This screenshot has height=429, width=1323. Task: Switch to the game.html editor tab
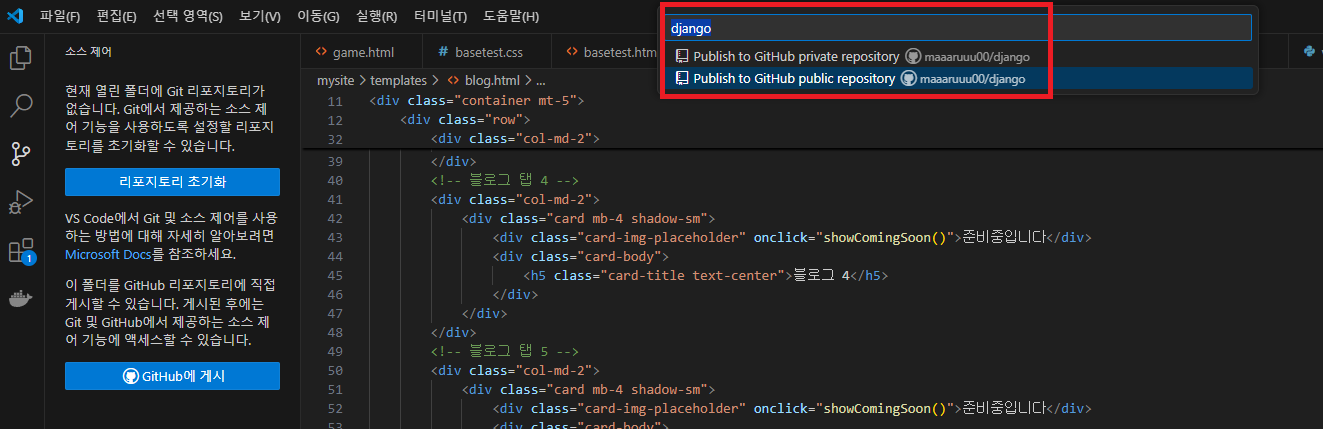(361, 52)
